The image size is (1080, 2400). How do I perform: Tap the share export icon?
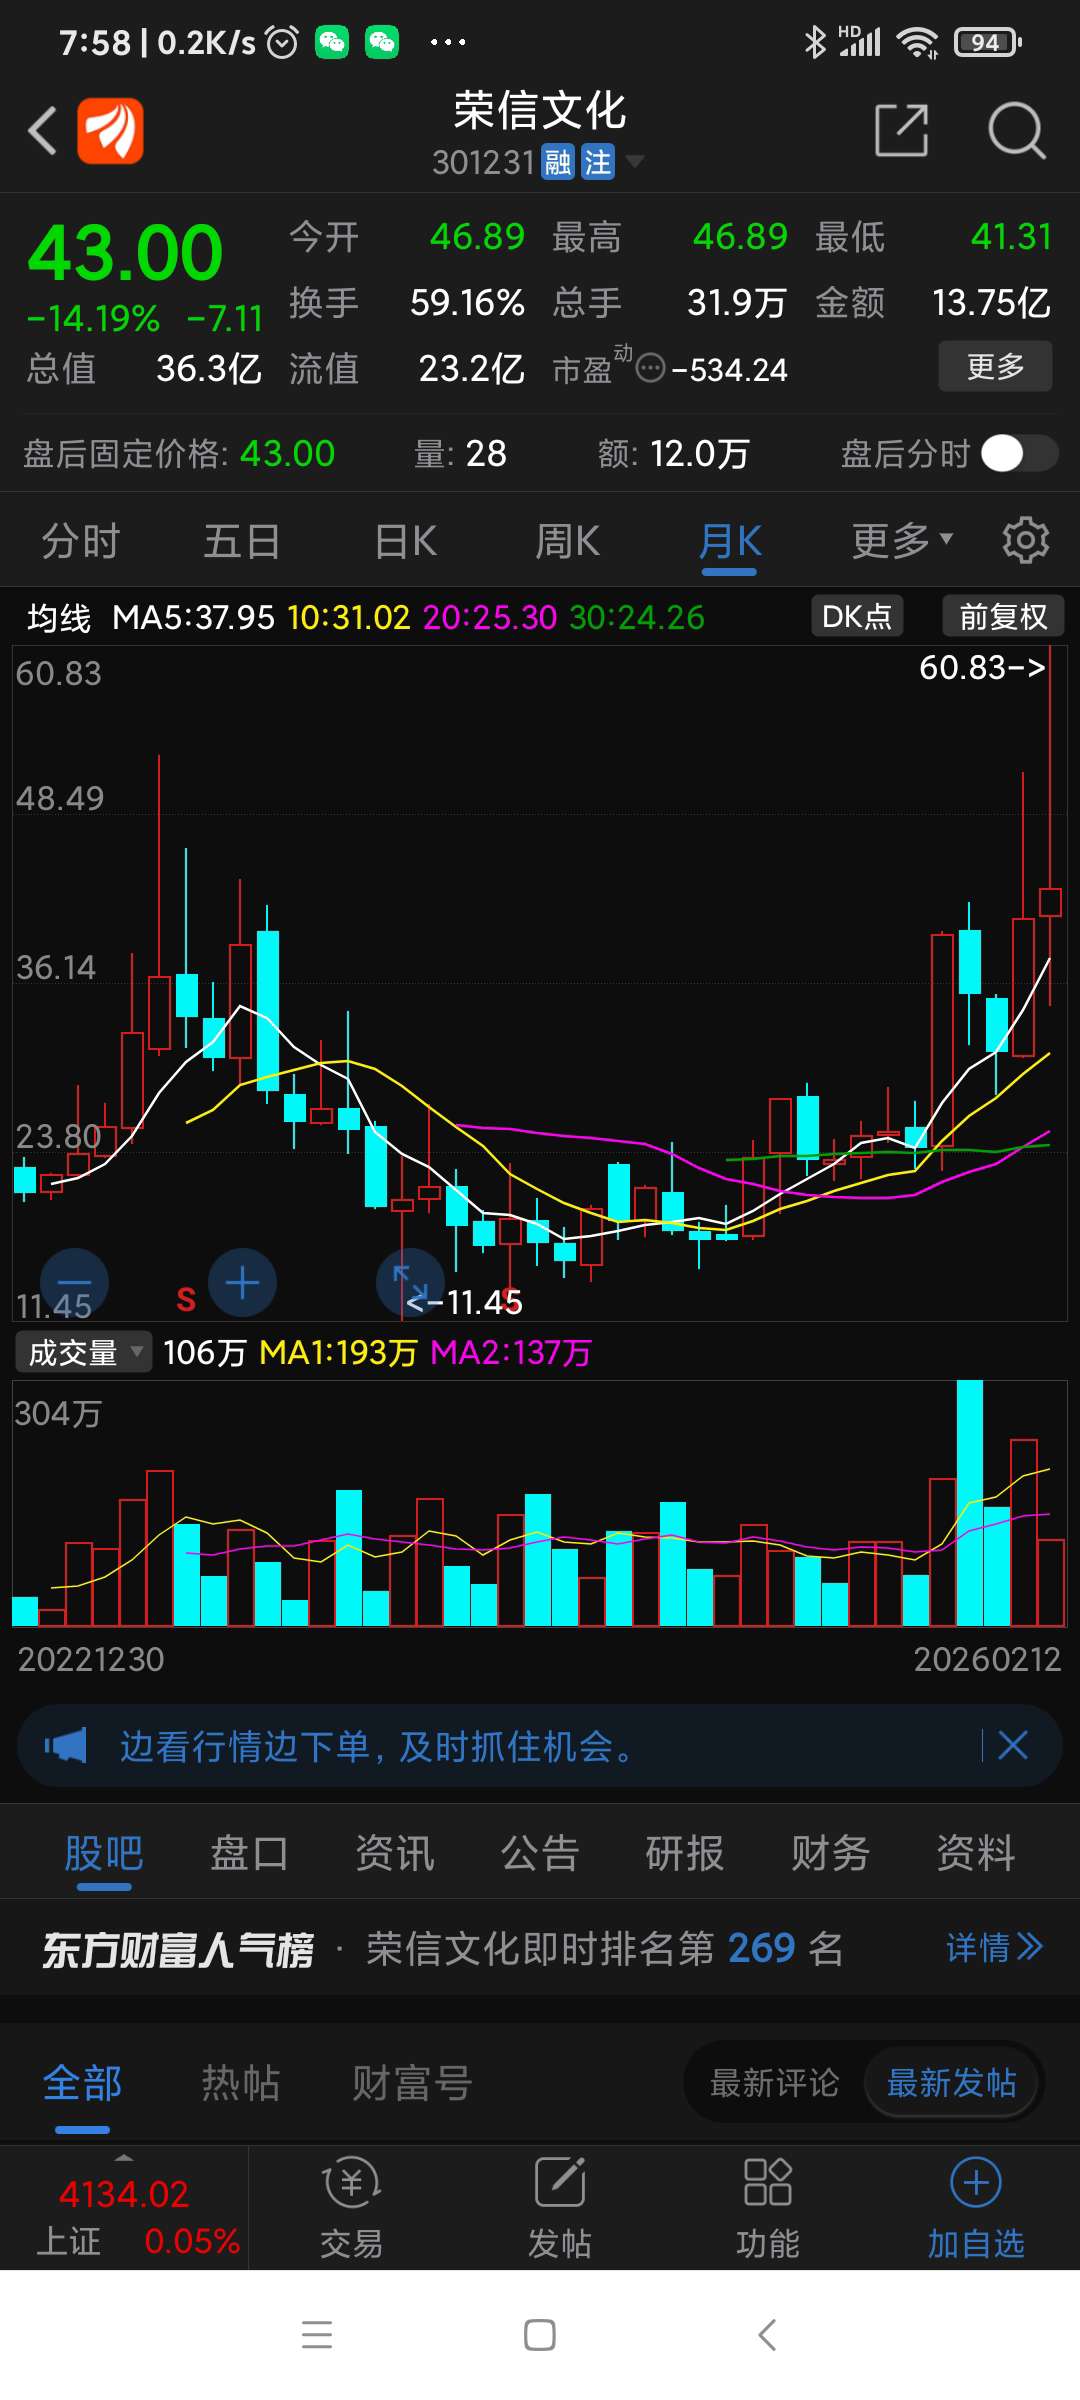tap(901, 130)
